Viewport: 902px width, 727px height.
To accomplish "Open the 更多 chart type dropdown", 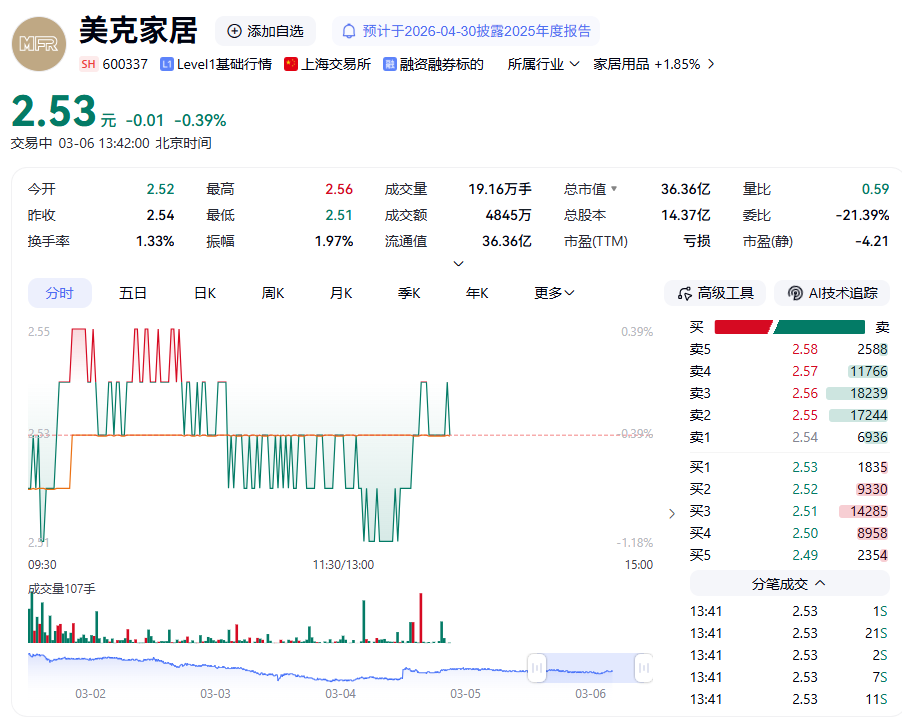I will [x=553, y=292].
